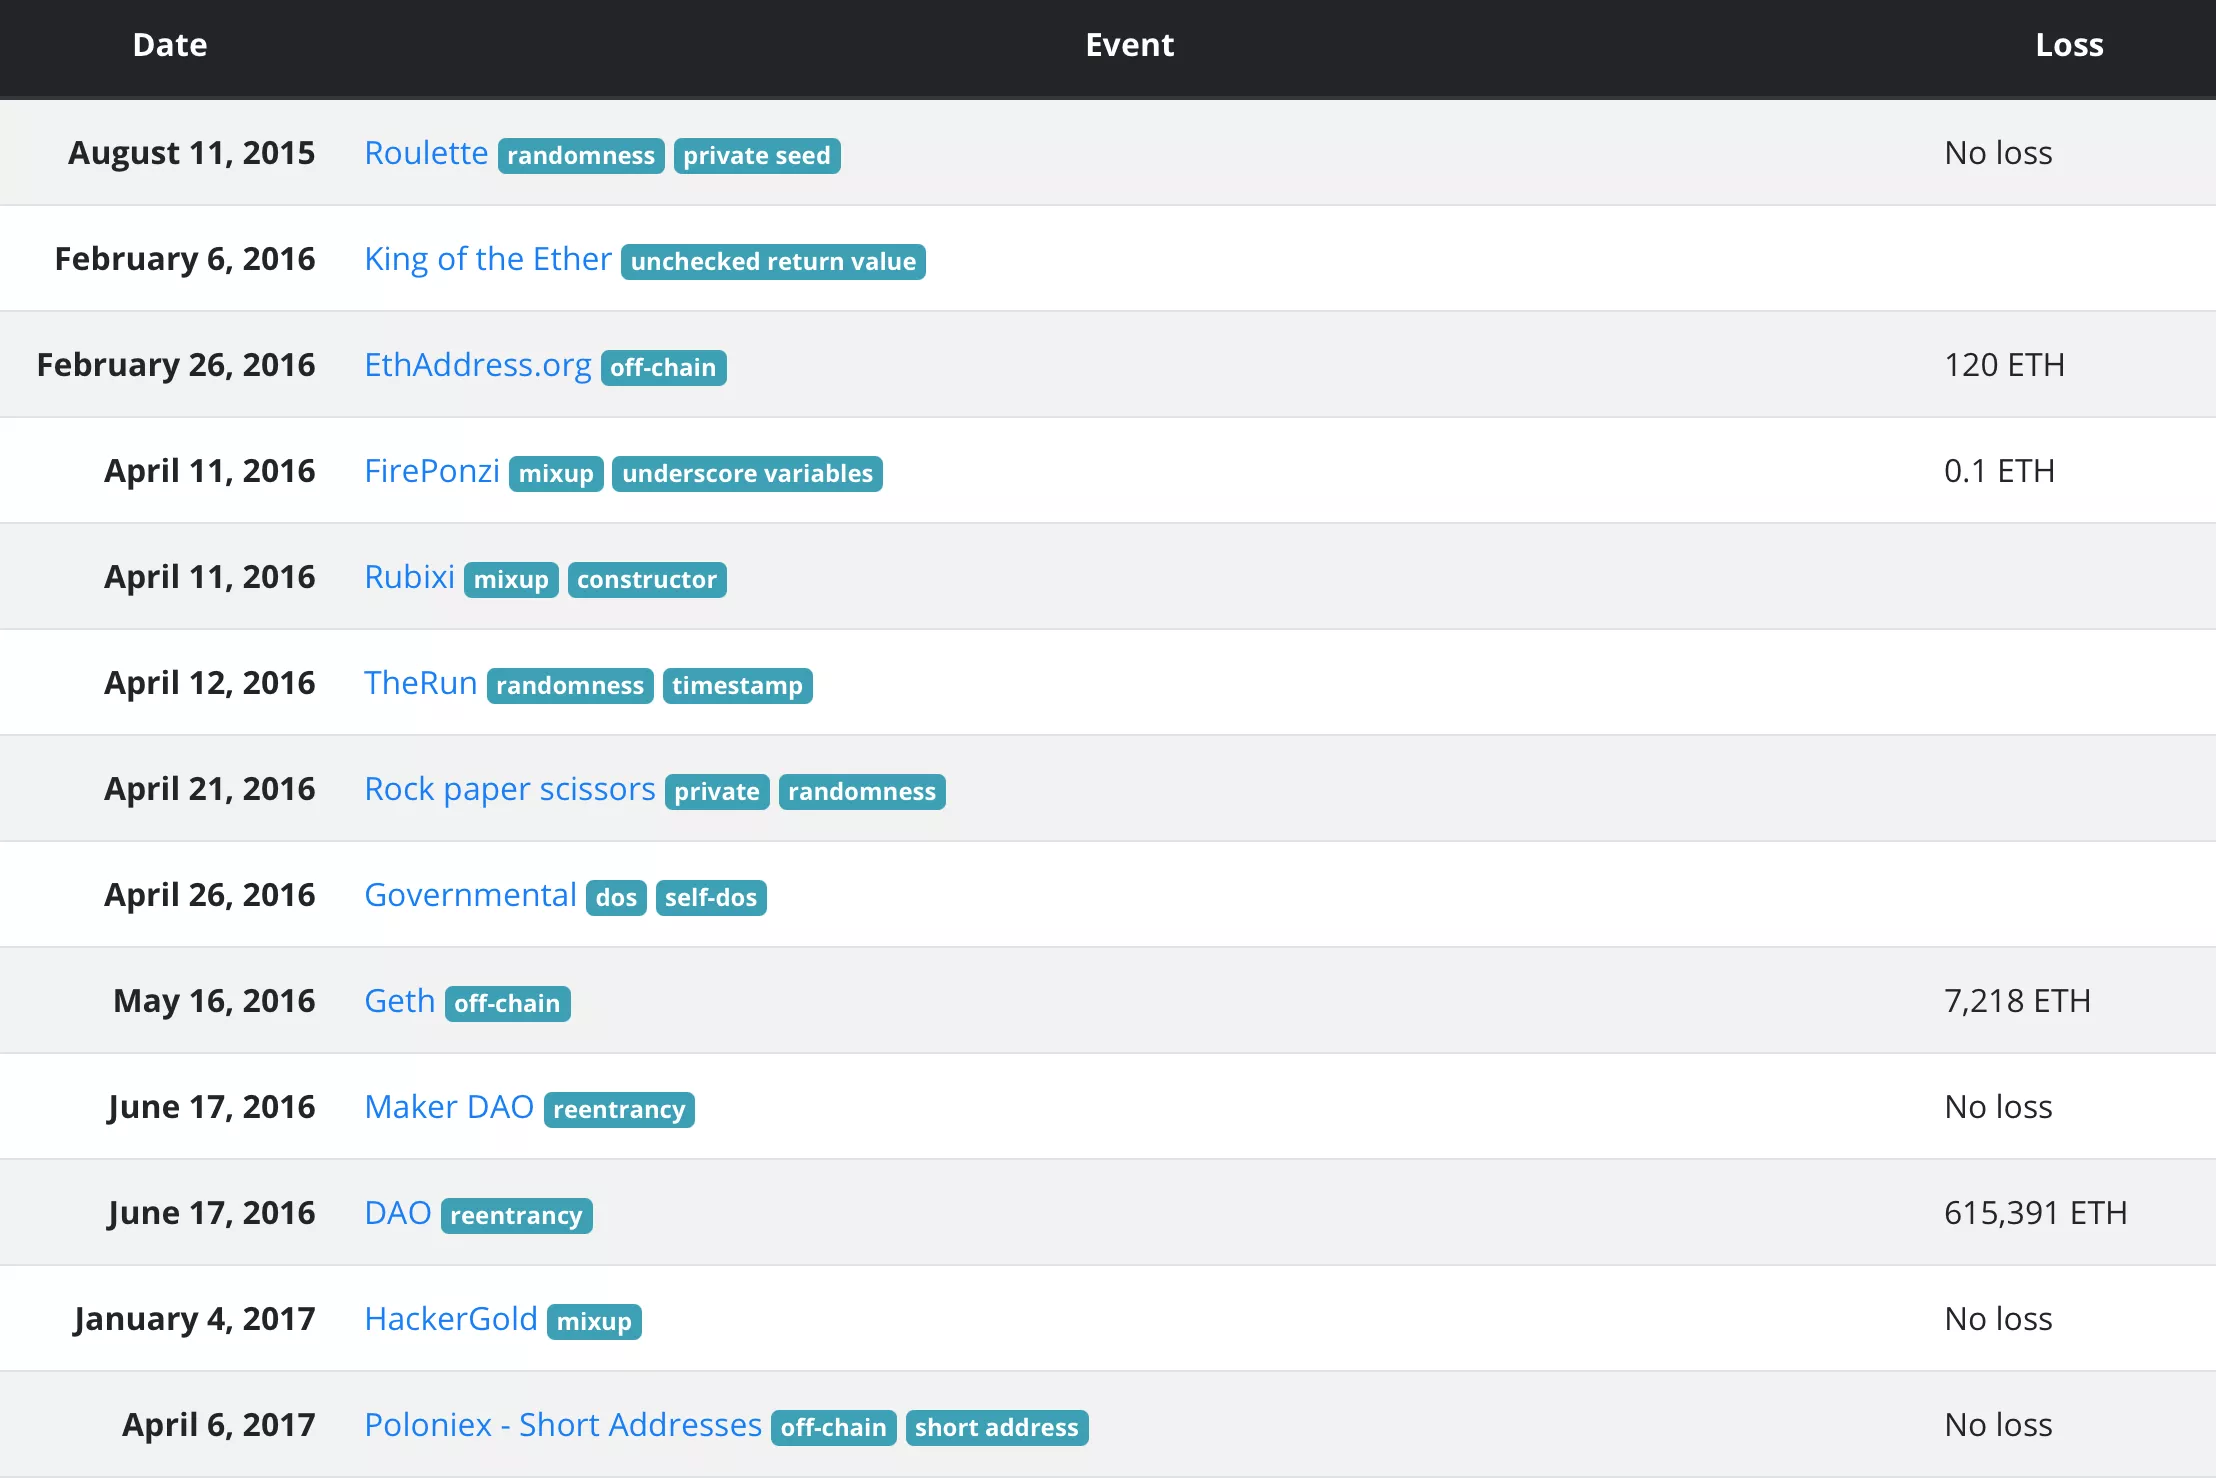Open the EthAddress.org link

pyautogui.click(x=477, y=365)
